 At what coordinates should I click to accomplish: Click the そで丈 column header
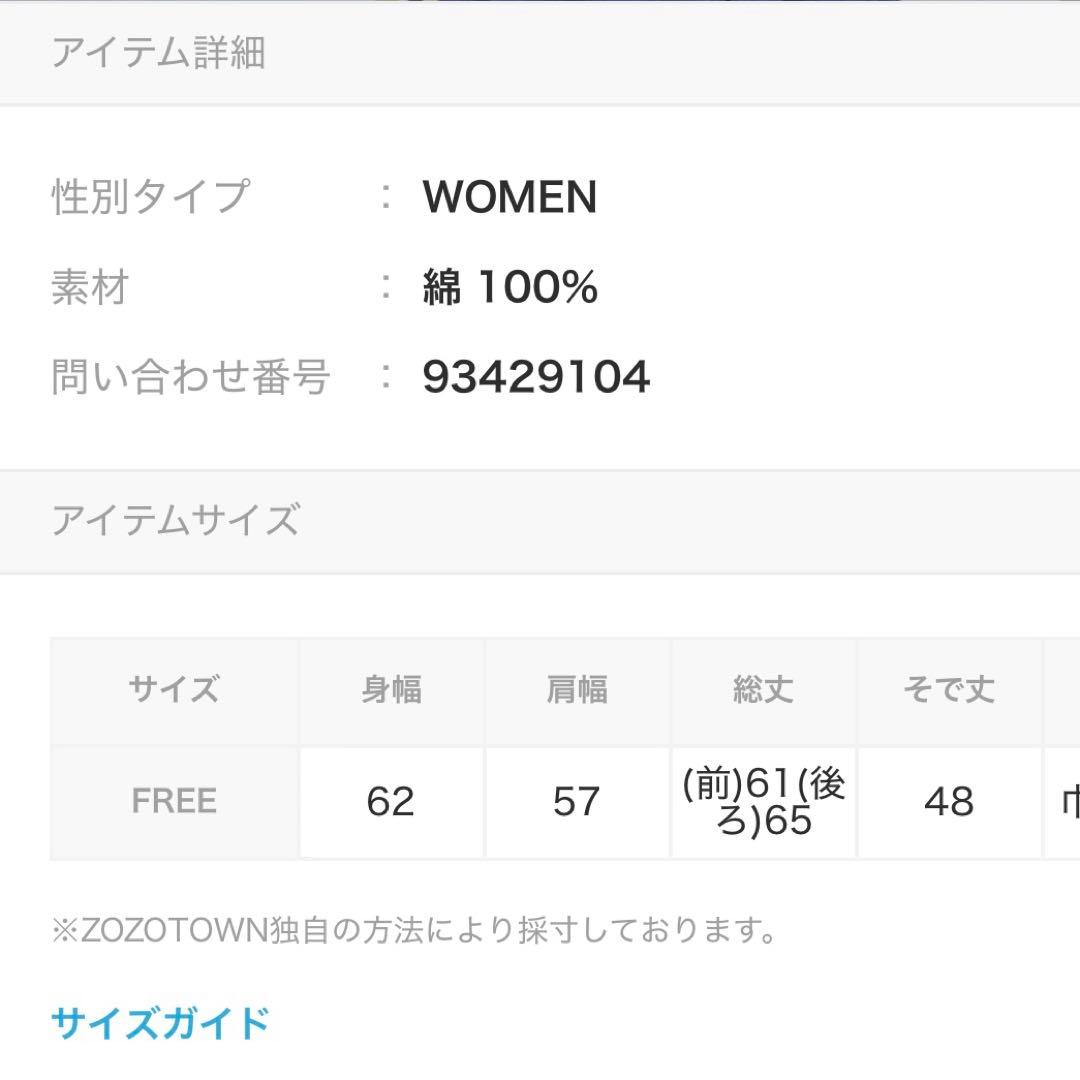[x=948, y=690]
